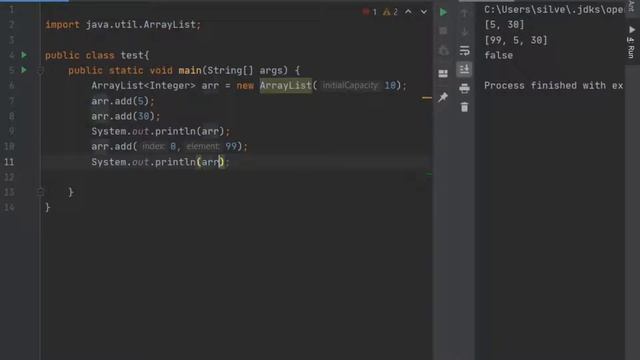Clear console output with trash icon
This screenshot has height=360, width=640.
click(464, 107)
